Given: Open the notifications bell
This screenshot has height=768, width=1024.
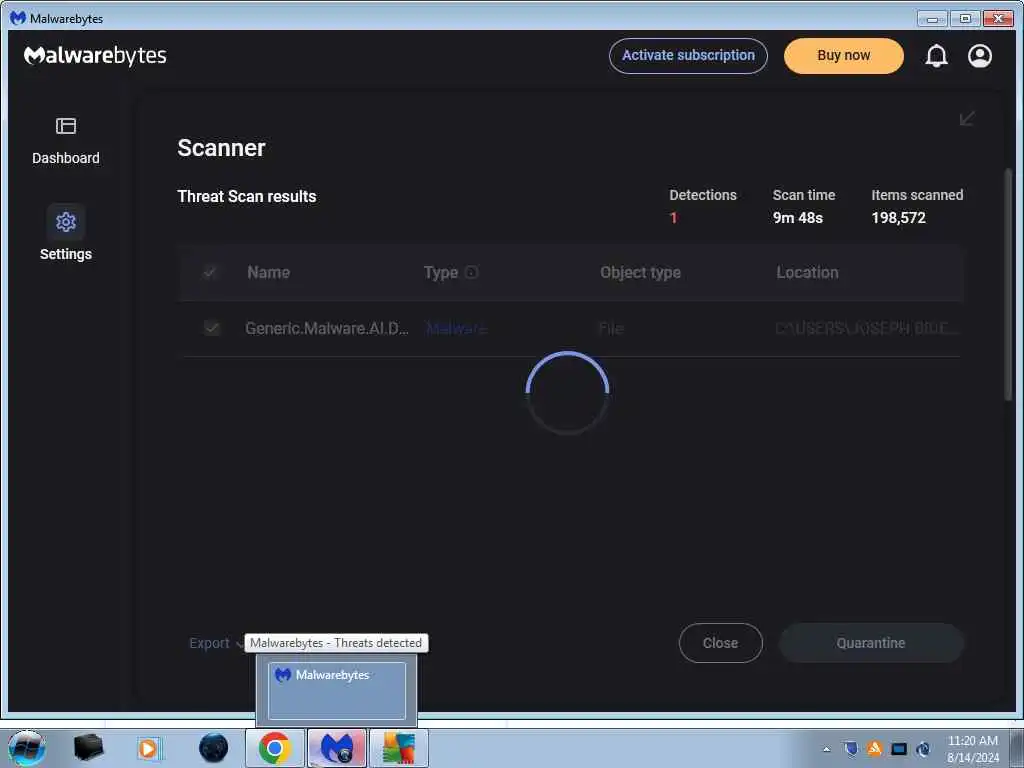Looking at the screenshot, I should [936, 56].
